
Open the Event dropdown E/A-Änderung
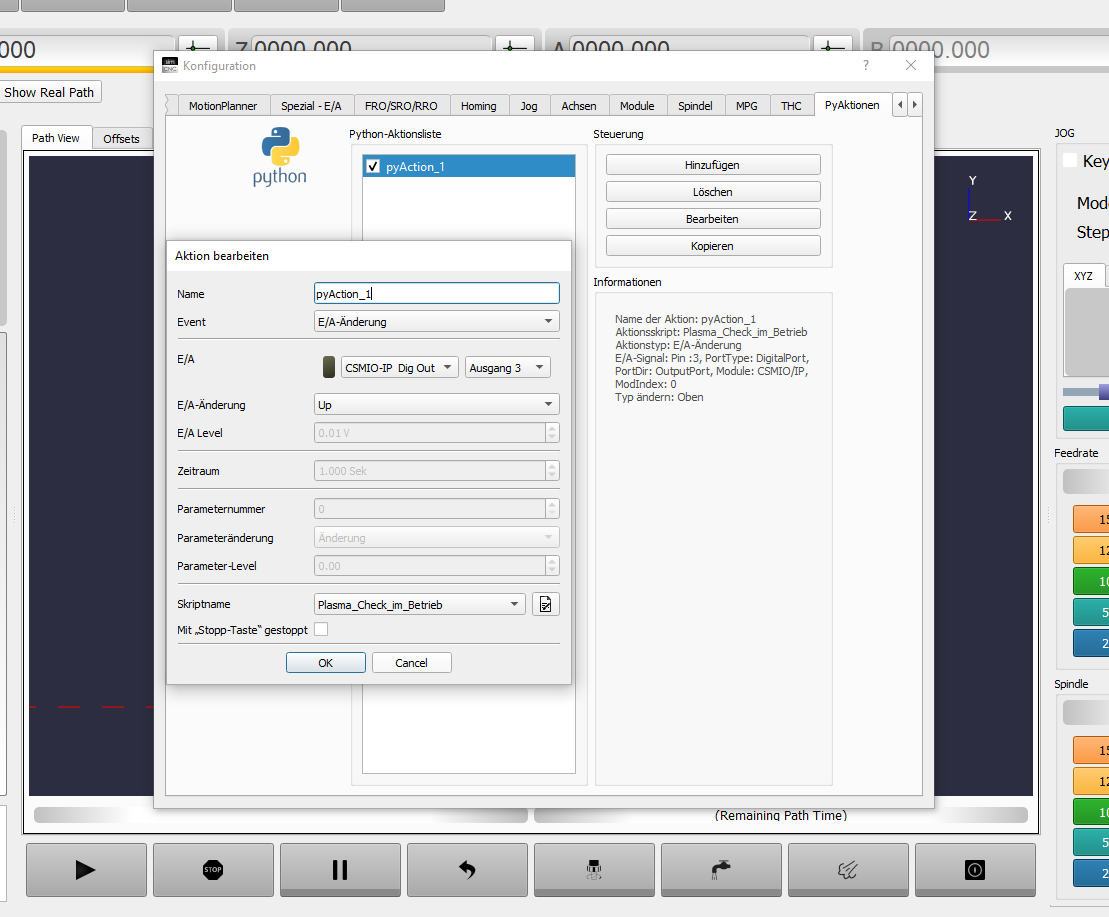pos(436,322)
